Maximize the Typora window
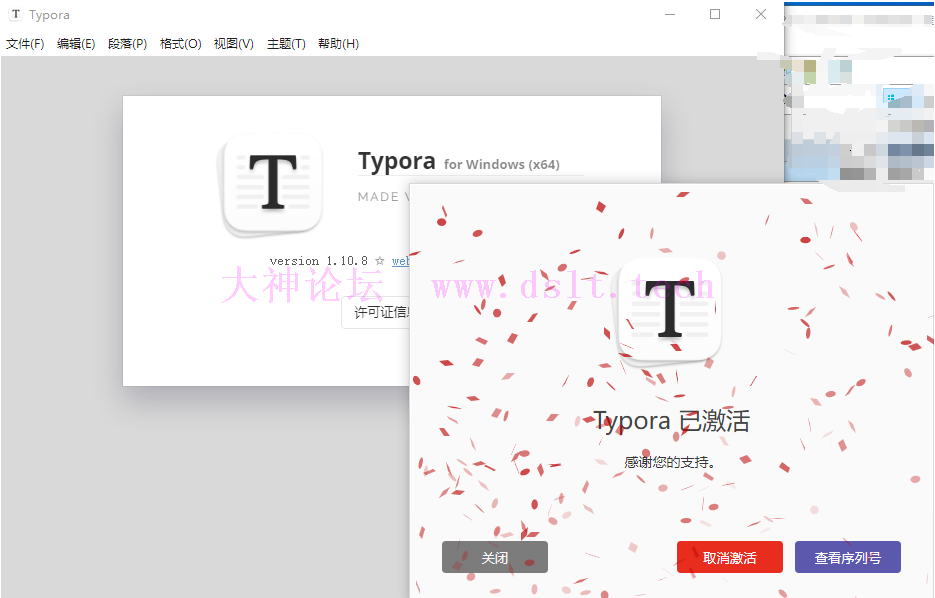This screenshot has height=598, width=935. [x=715, y=14]
